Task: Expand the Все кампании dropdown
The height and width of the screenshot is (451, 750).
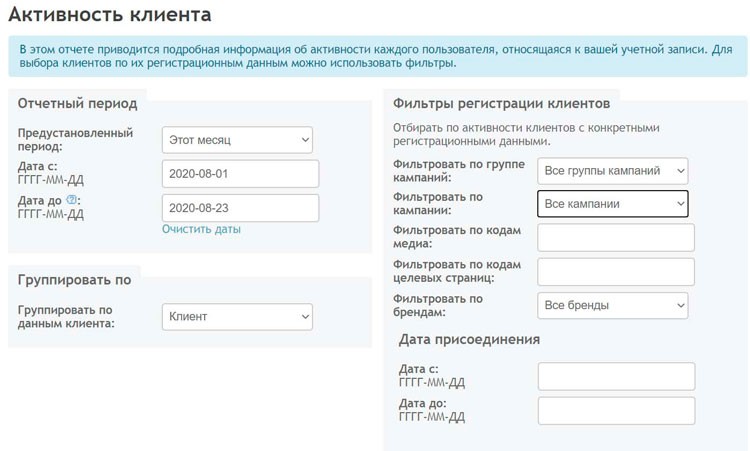Action: tap(613, 204)
